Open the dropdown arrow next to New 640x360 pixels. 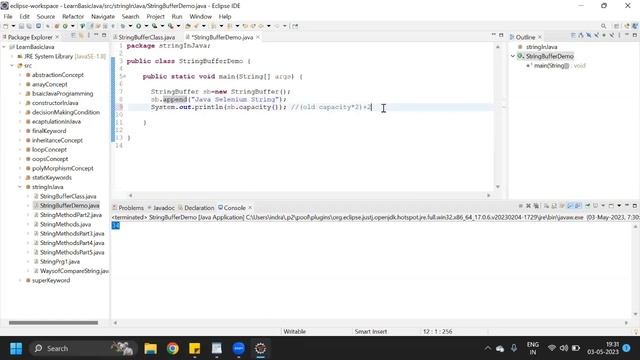pos(13,26)
